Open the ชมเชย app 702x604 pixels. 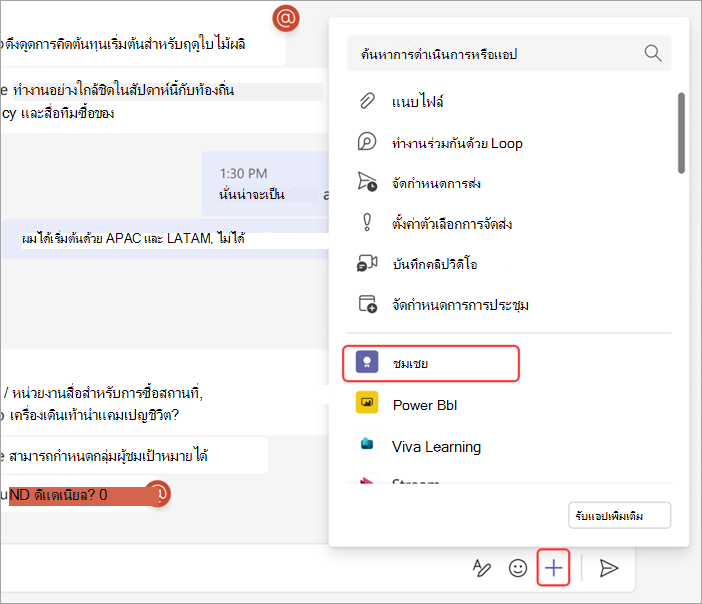coord(431,363)
